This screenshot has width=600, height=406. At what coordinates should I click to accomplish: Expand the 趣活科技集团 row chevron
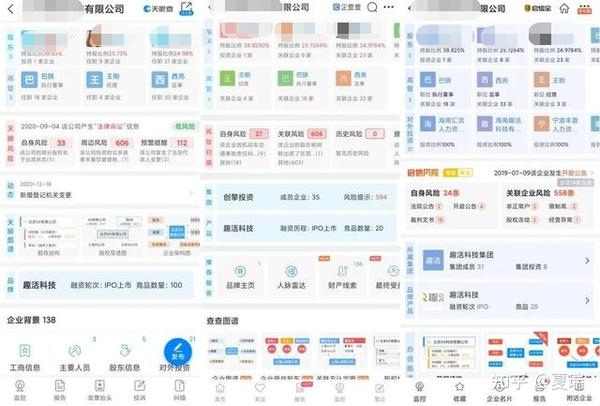[587, 261]
